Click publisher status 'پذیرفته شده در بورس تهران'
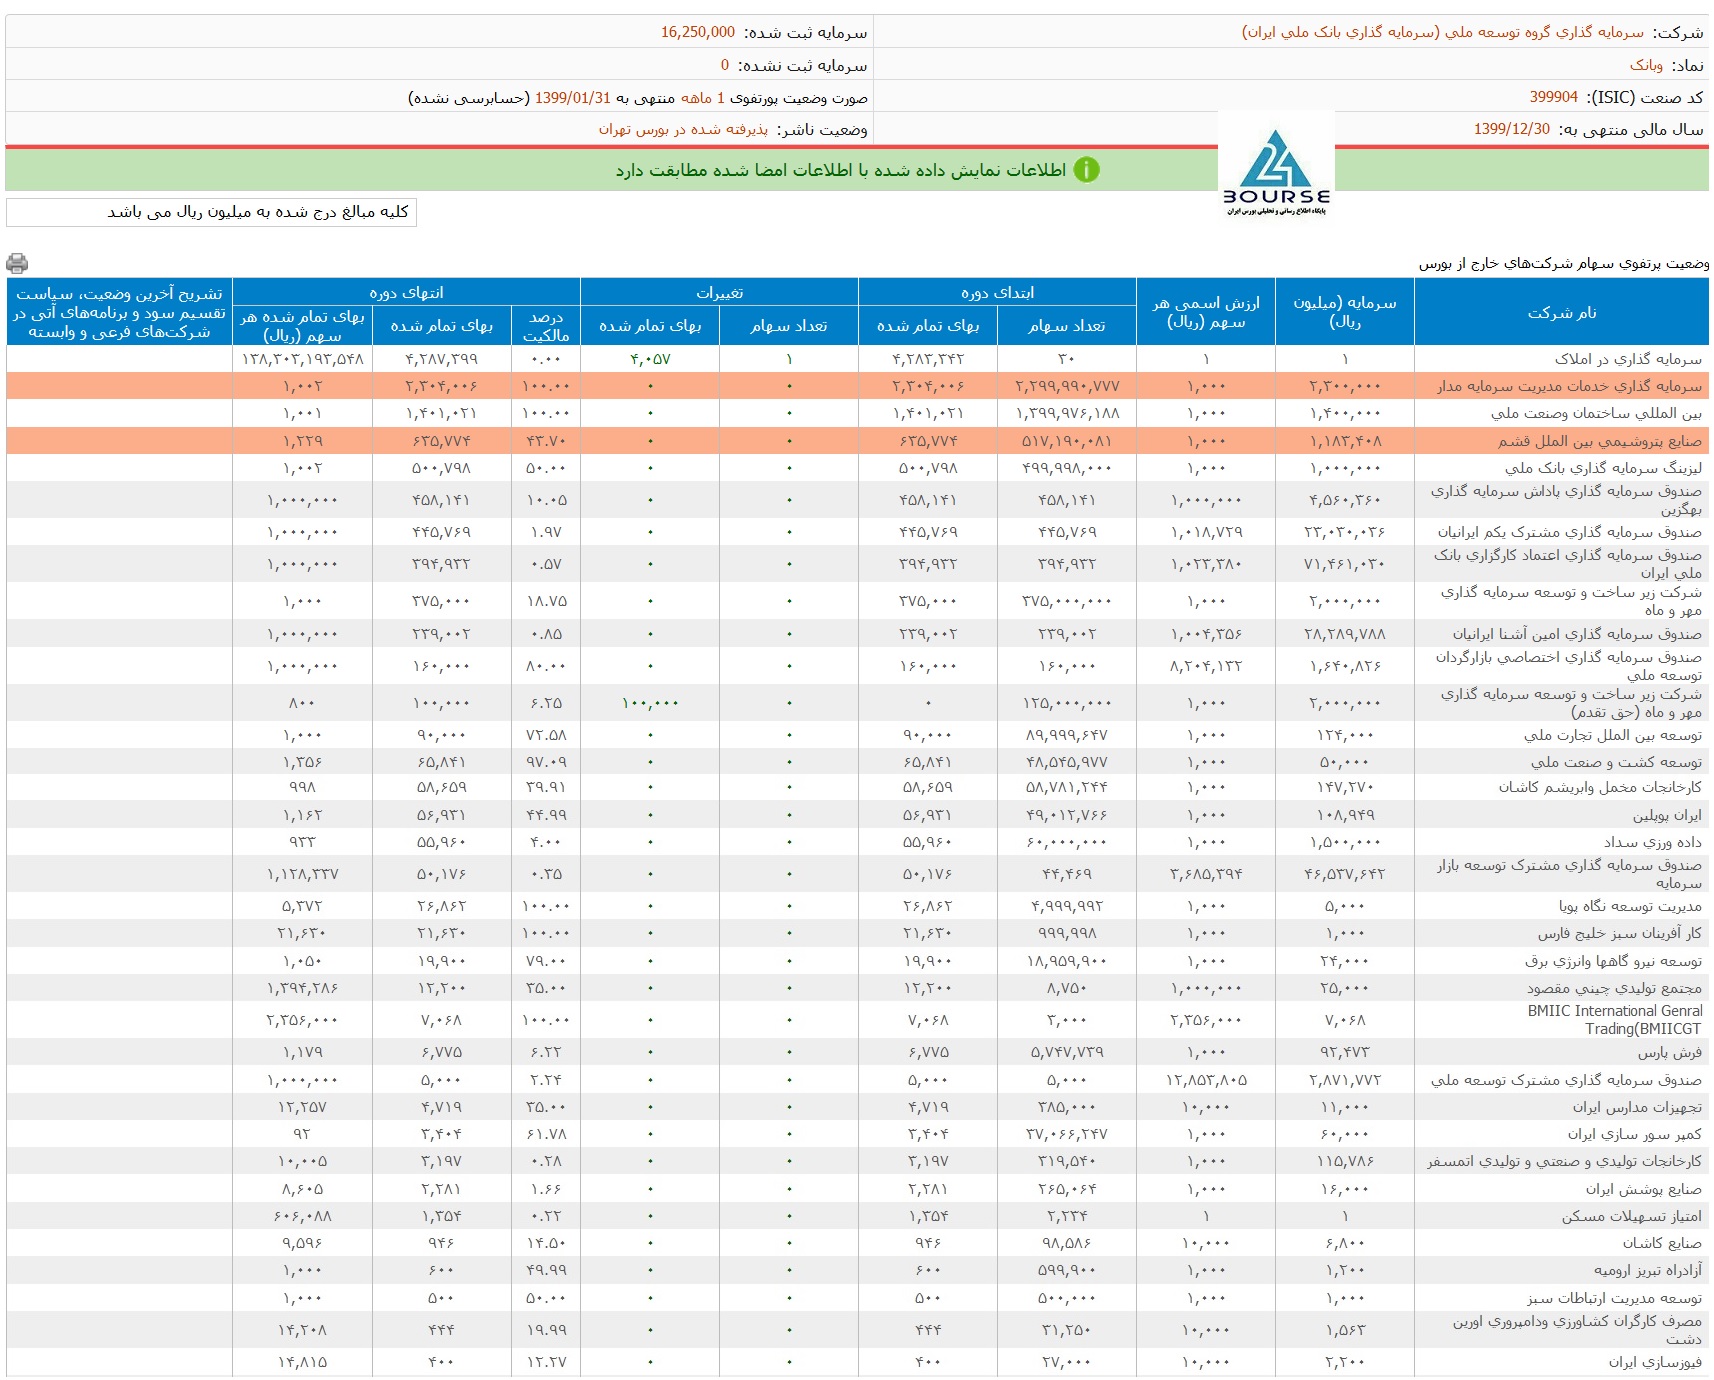This screenshot has width=1714, height=1380. [x=684, y=129]
